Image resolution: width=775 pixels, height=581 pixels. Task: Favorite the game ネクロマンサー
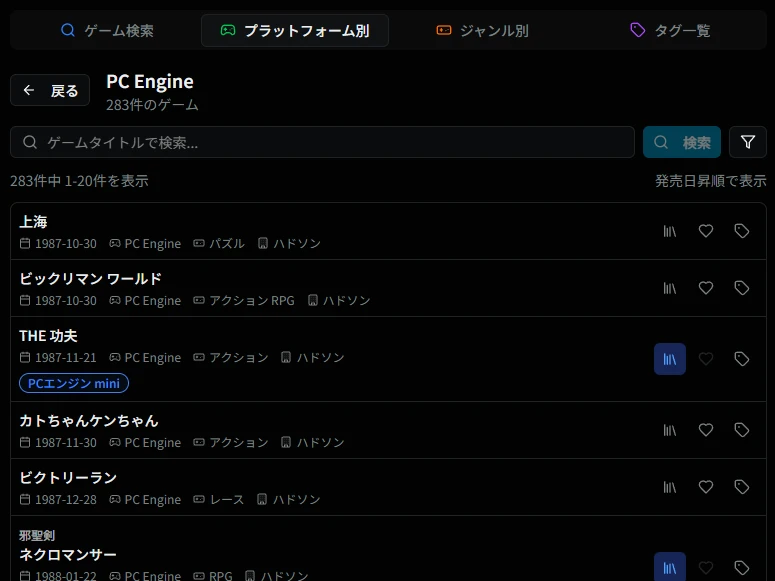point(706,567)
